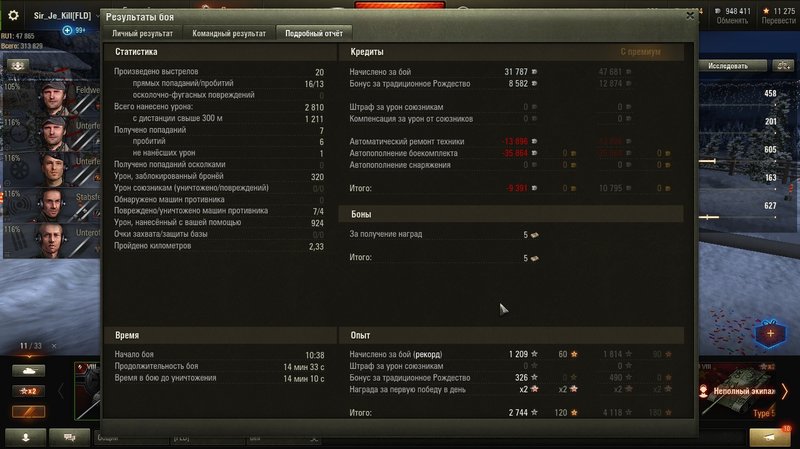Click Перевести under free experience
Image resolution: width=800 pixels, height=449 pixels.
point(778,21)
